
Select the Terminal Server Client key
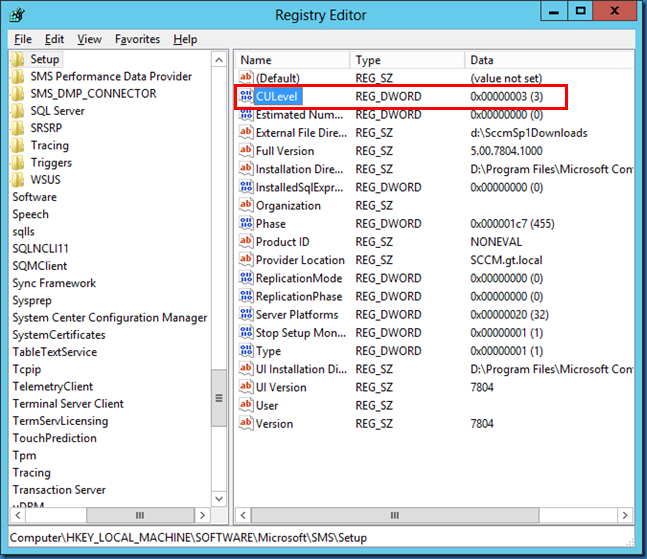[68, 404]
